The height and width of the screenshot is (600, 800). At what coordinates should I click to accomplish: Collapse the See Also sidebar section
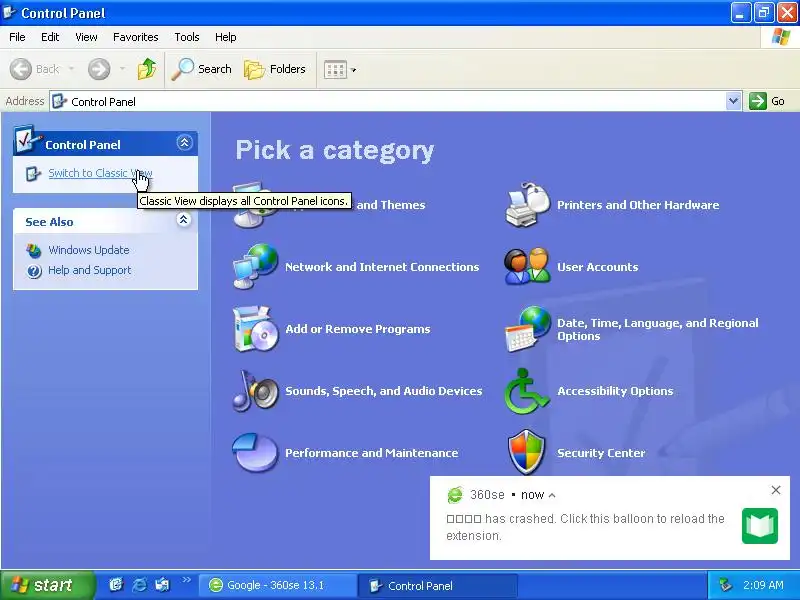click(x=184, y=220)
